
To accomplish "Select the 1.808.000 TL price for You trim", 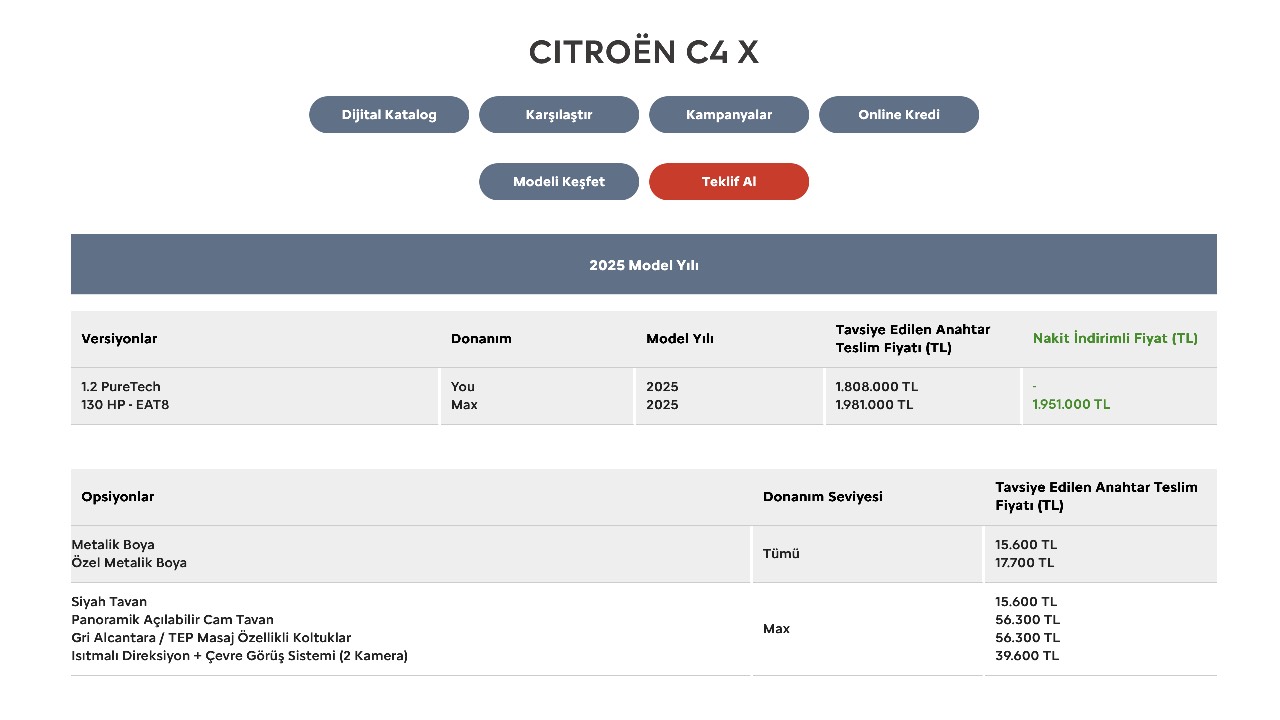I will (876, 387).
